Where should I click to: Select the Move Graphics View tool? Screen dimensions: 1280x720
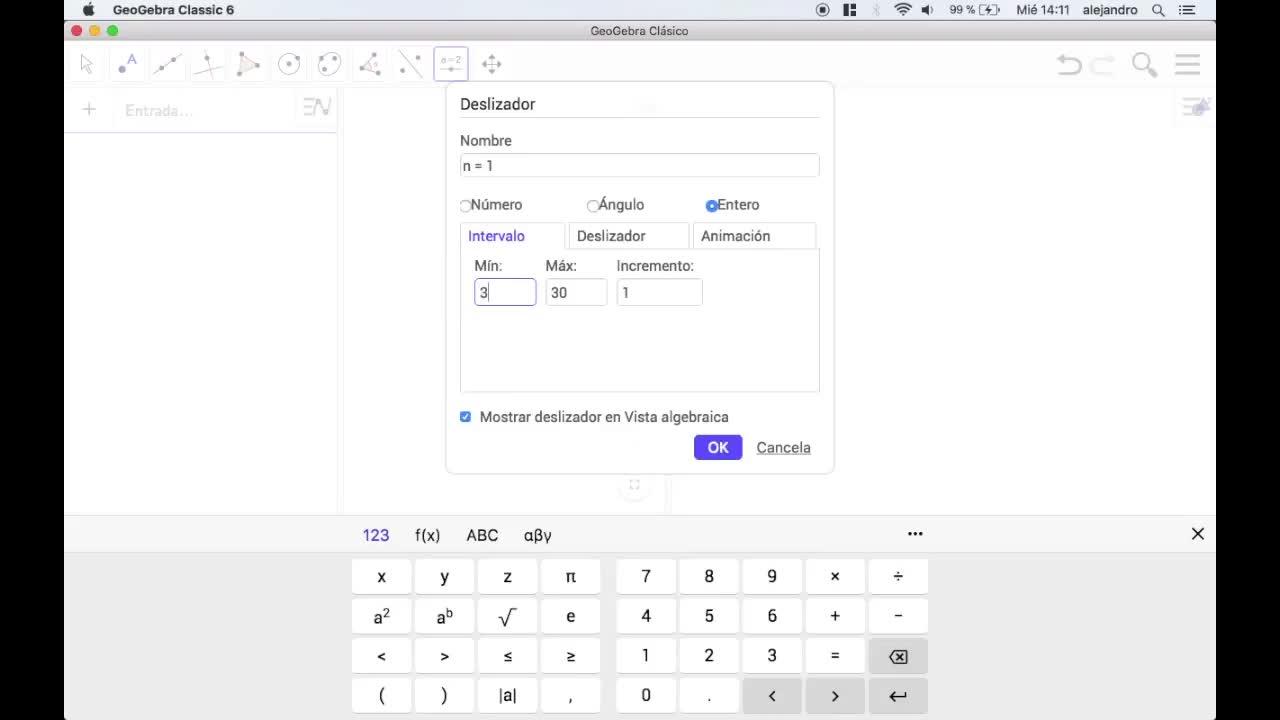491,64
